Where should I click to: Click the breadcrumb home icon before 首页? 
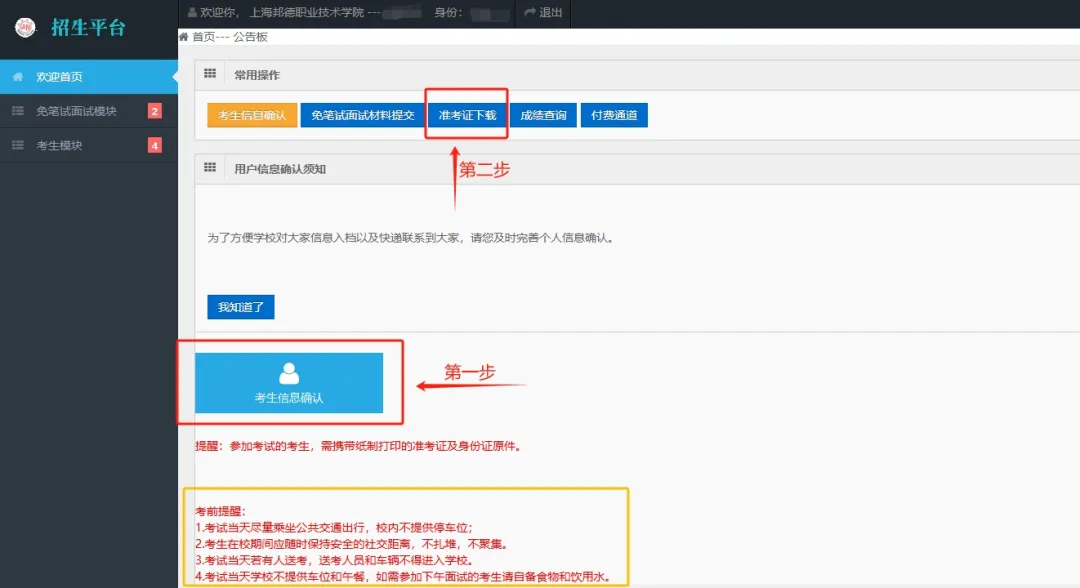click(x=184, y=37)
